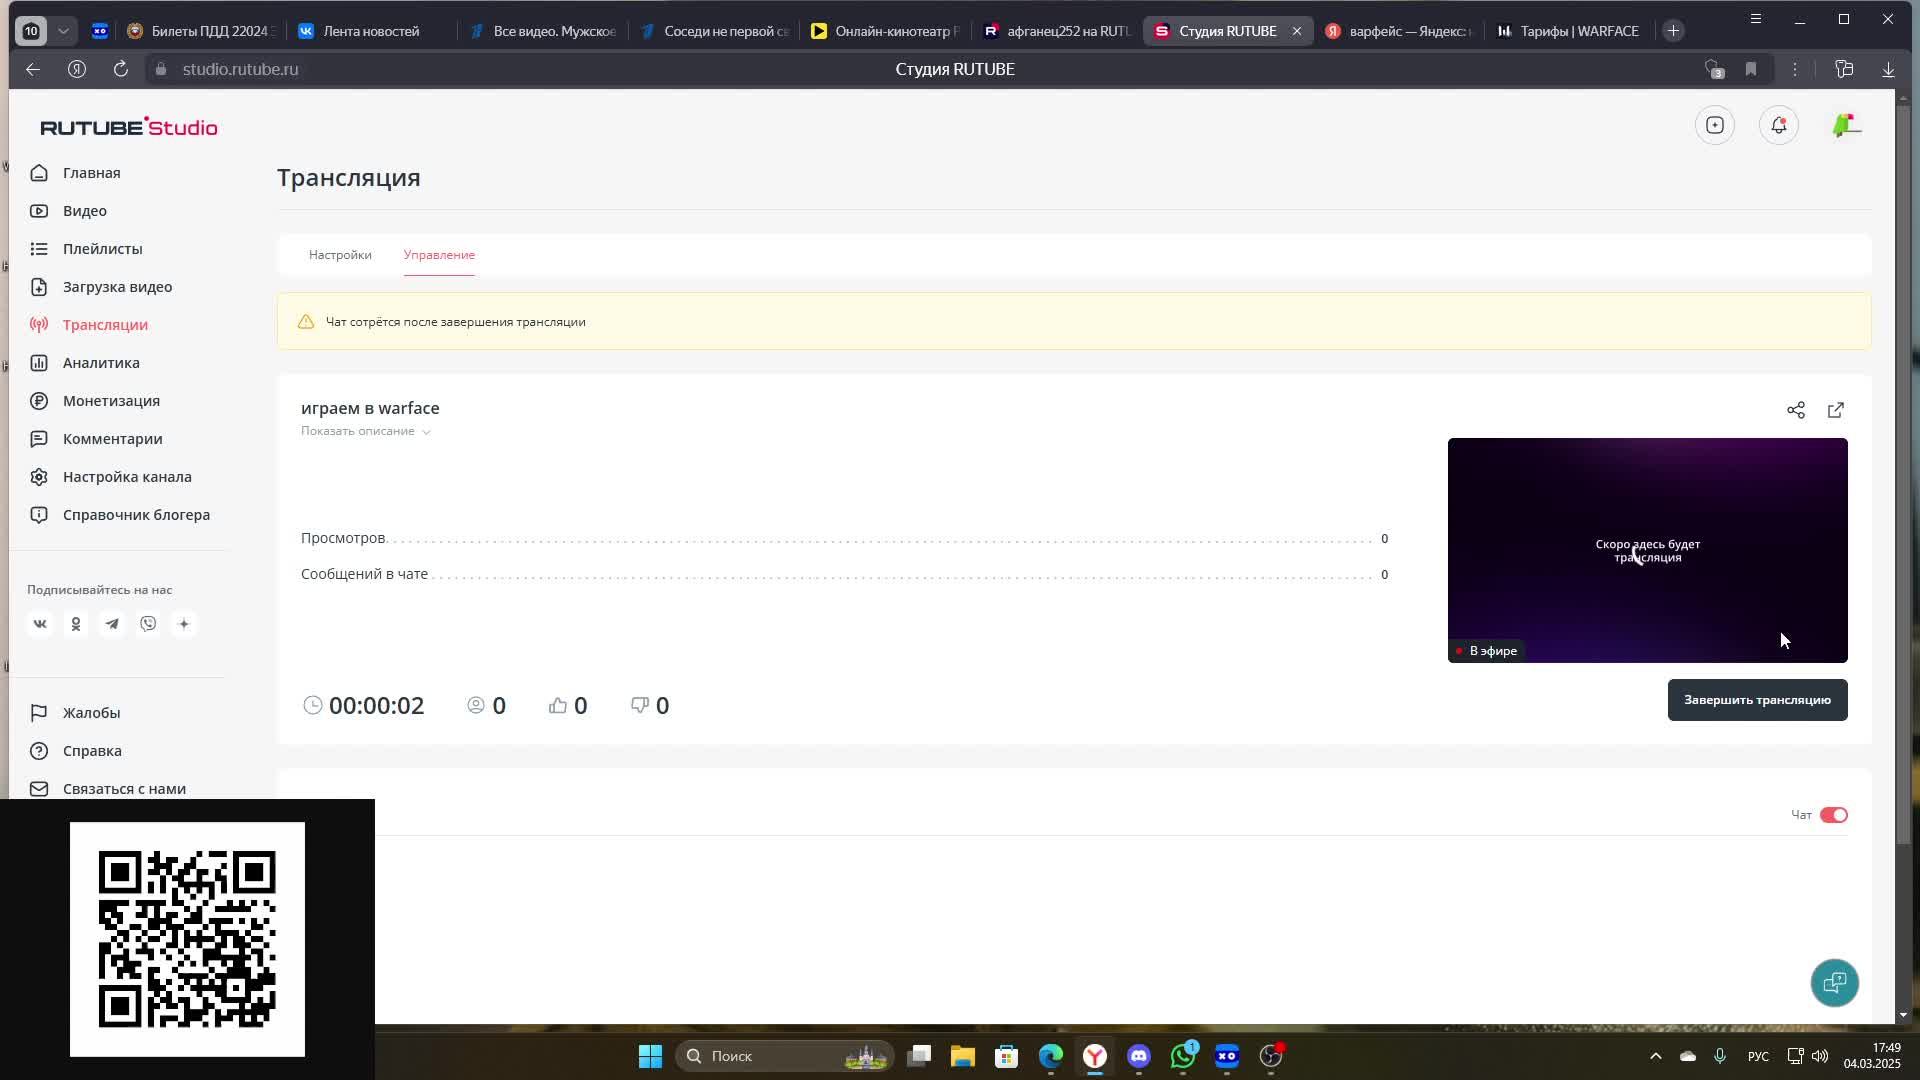
Task: Open the VK social icon
Action: click(x=40, y=624)
